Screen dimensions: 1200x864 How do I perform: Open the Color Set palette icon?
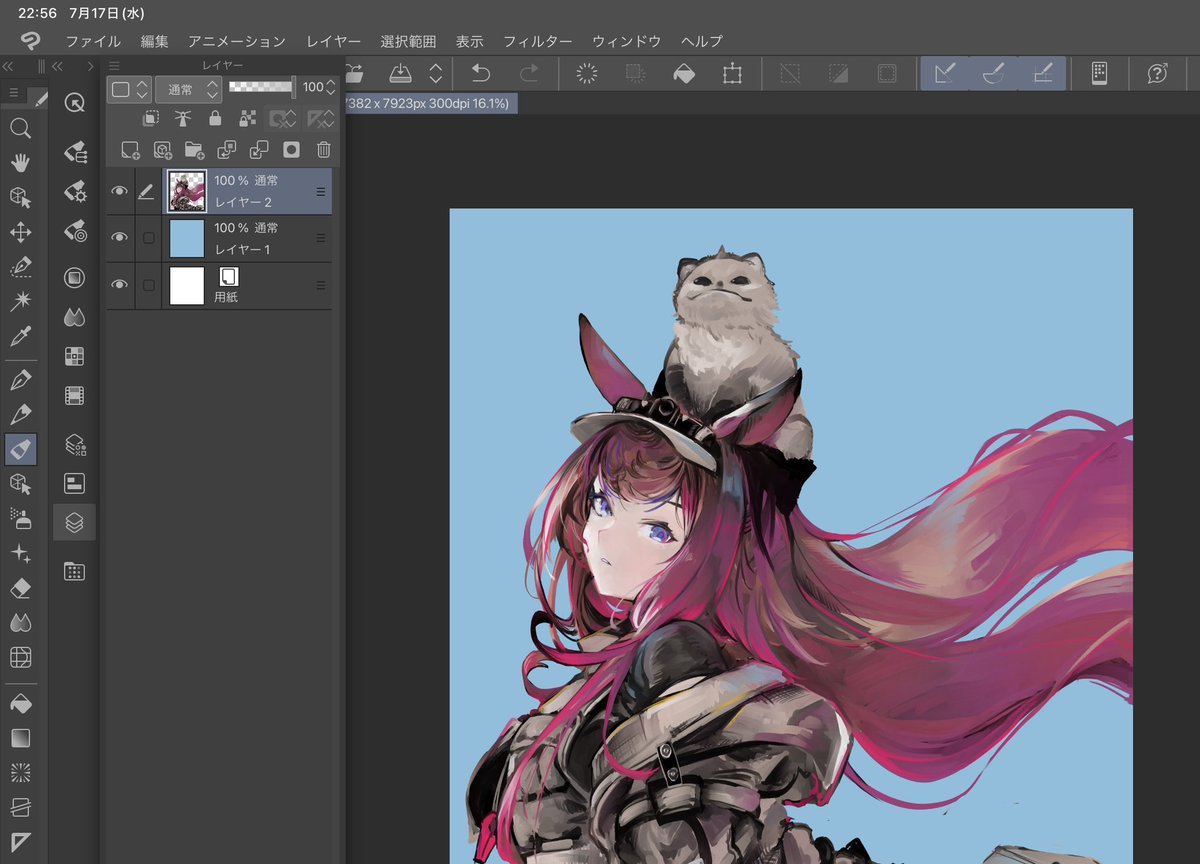[x=74, y=356]
